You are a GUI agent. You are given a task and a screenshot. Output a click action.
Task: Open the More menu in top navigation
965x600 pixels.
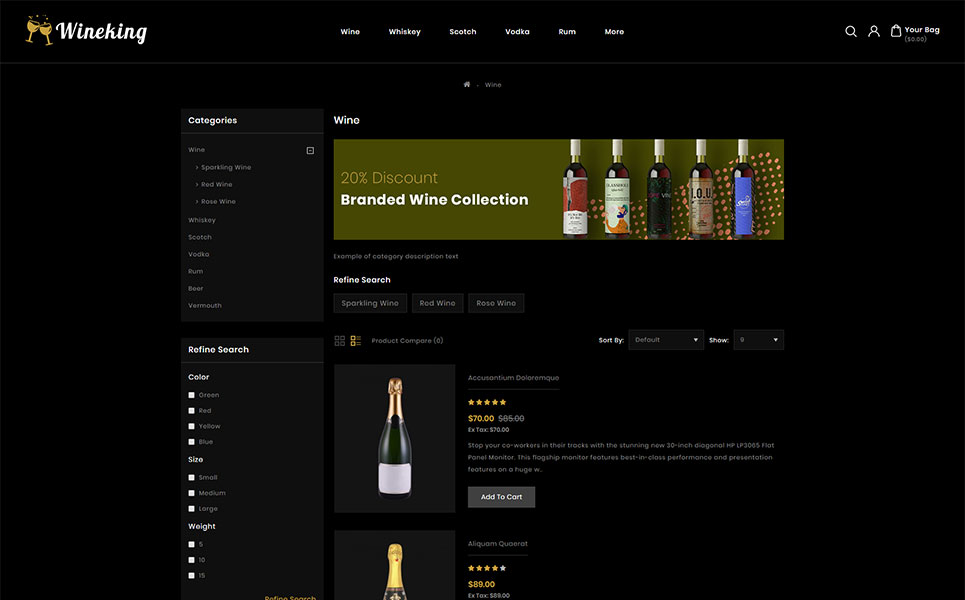pos(614,31)
